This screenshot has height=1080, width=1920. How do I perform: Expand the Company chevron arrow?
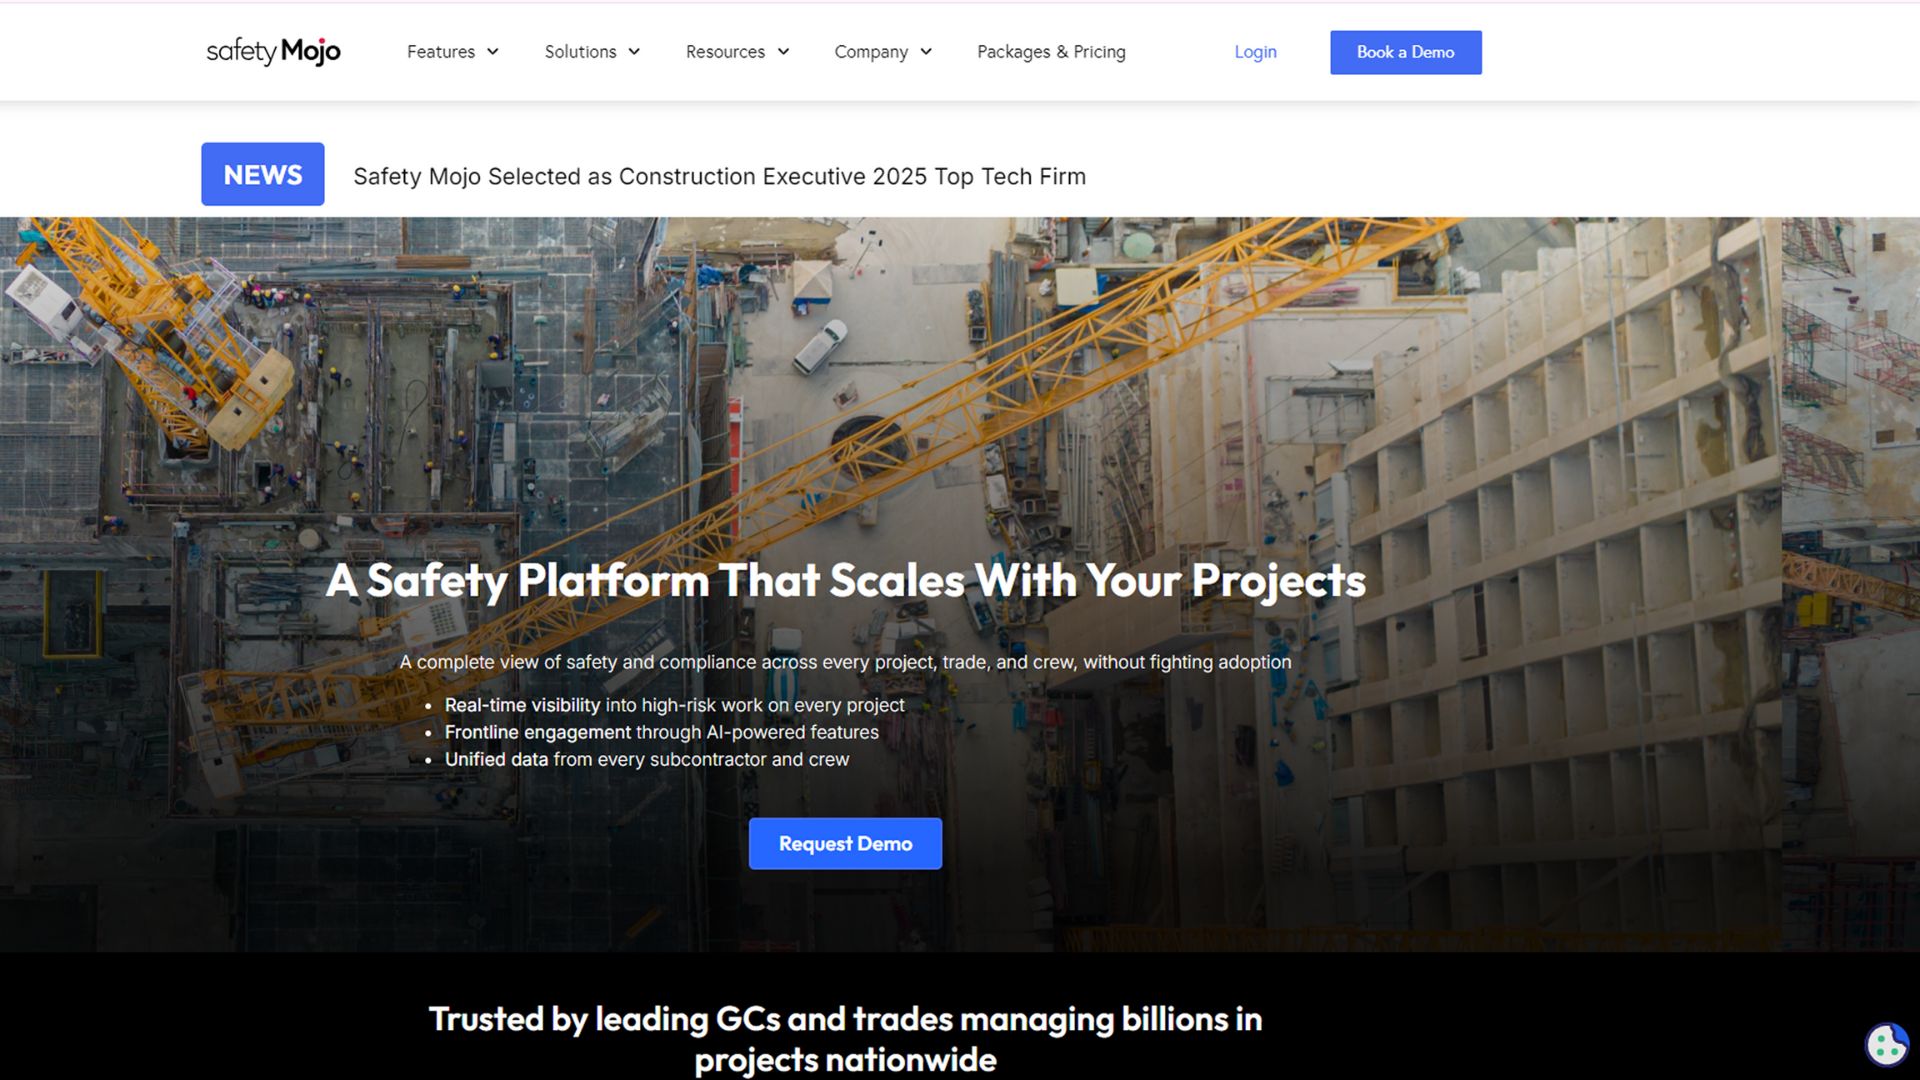click(x=926, y=52)
